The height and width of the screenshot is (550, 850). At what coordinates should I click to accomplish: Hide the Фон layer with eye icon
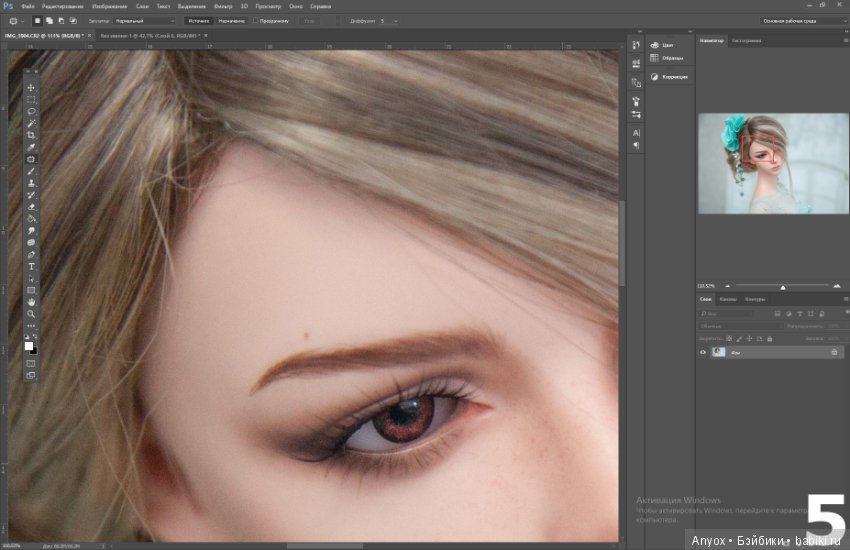coord(703,352)
